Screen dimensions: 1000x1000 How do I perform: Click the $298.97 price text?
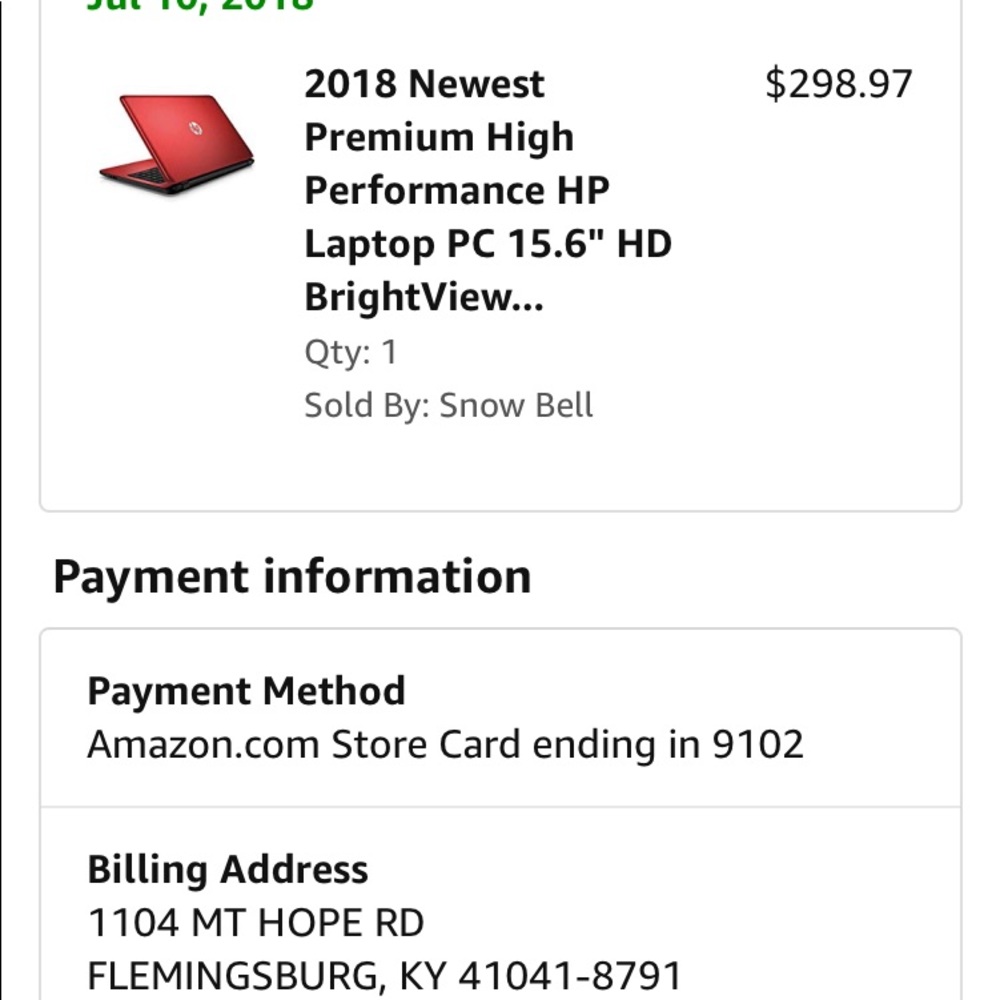click(839, 82)
